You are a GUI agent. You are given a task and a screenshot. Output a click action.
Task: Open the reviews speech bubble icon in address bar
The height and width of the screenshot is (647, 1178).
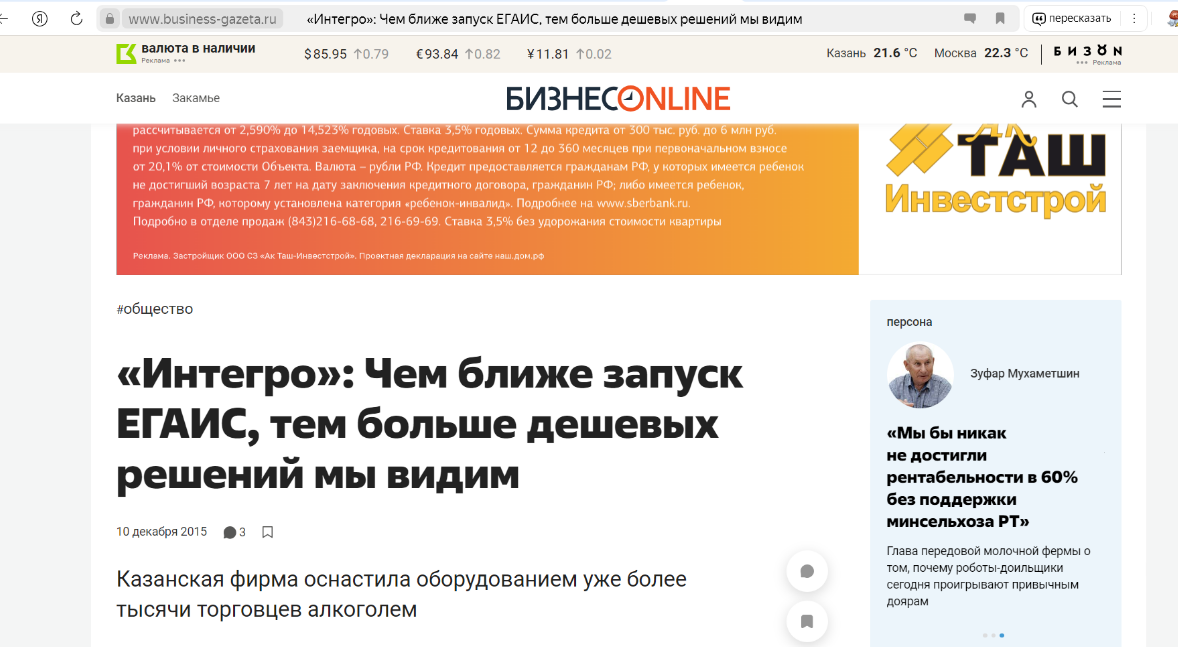(970, 19)
